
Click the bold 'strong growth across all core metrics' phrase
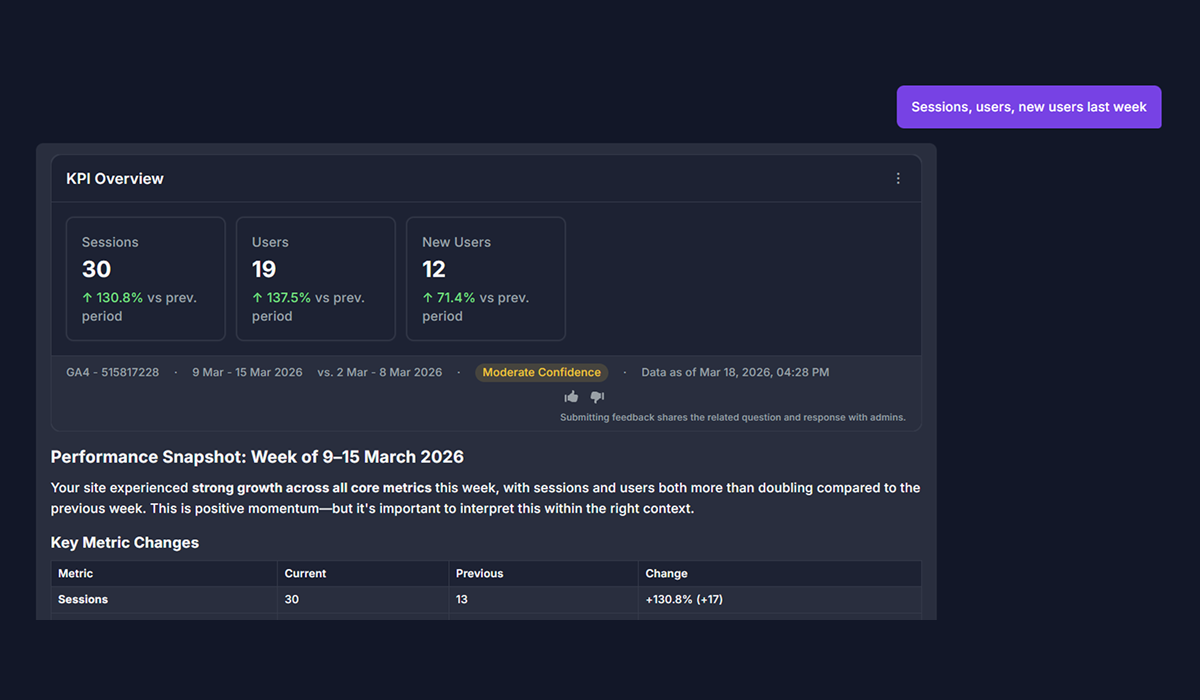tap(312, 488)
